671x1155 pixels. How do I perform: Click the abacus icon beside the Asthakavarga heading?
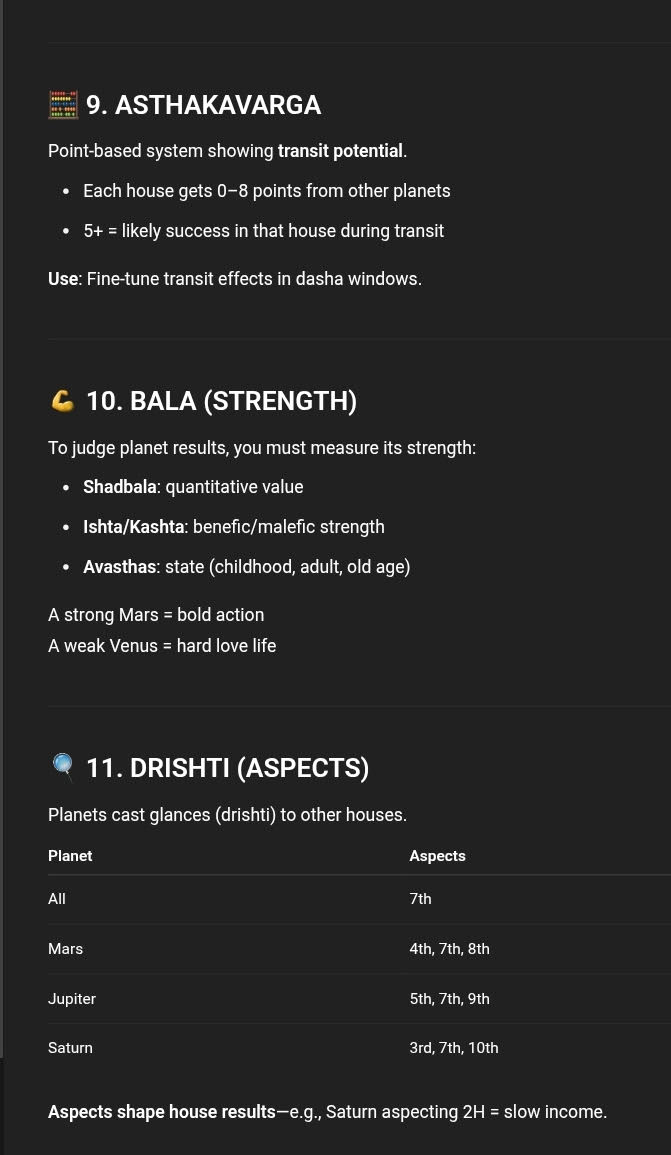63,105
